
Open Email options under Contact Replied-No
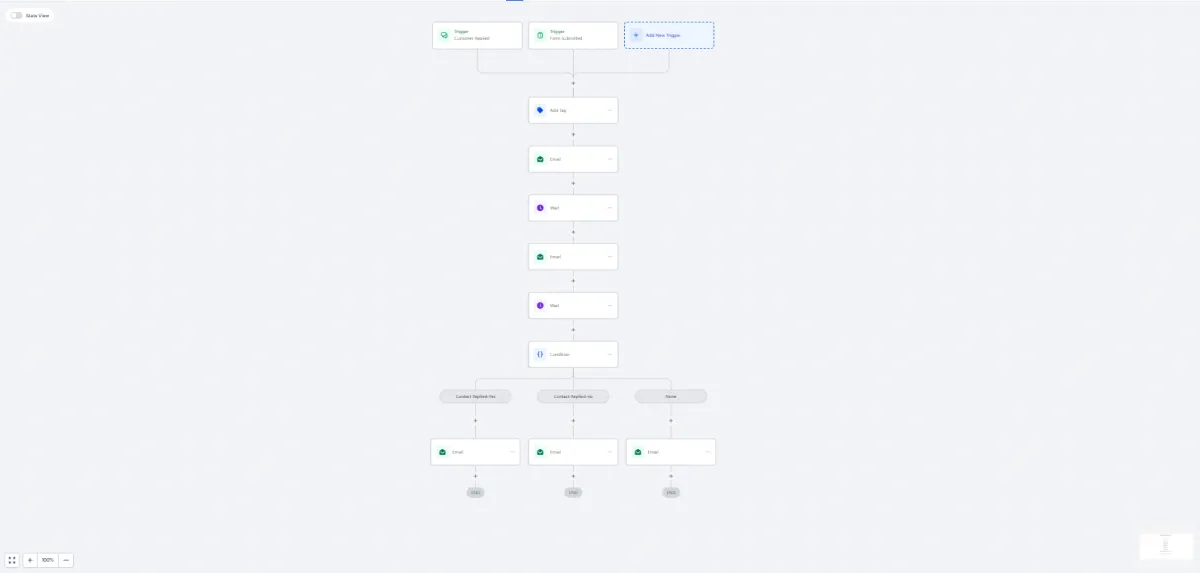coord(610,452)
